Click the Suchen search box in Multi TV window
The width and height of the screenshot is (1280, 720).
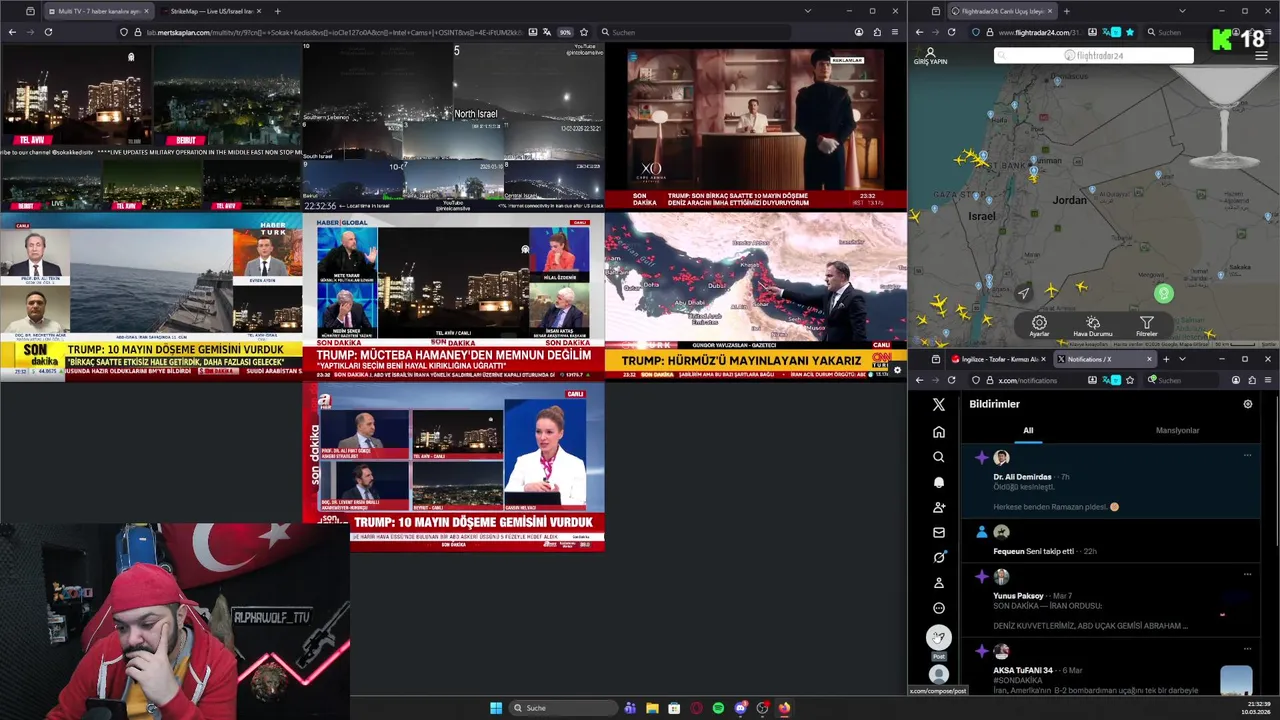click(x=695, y=32)
